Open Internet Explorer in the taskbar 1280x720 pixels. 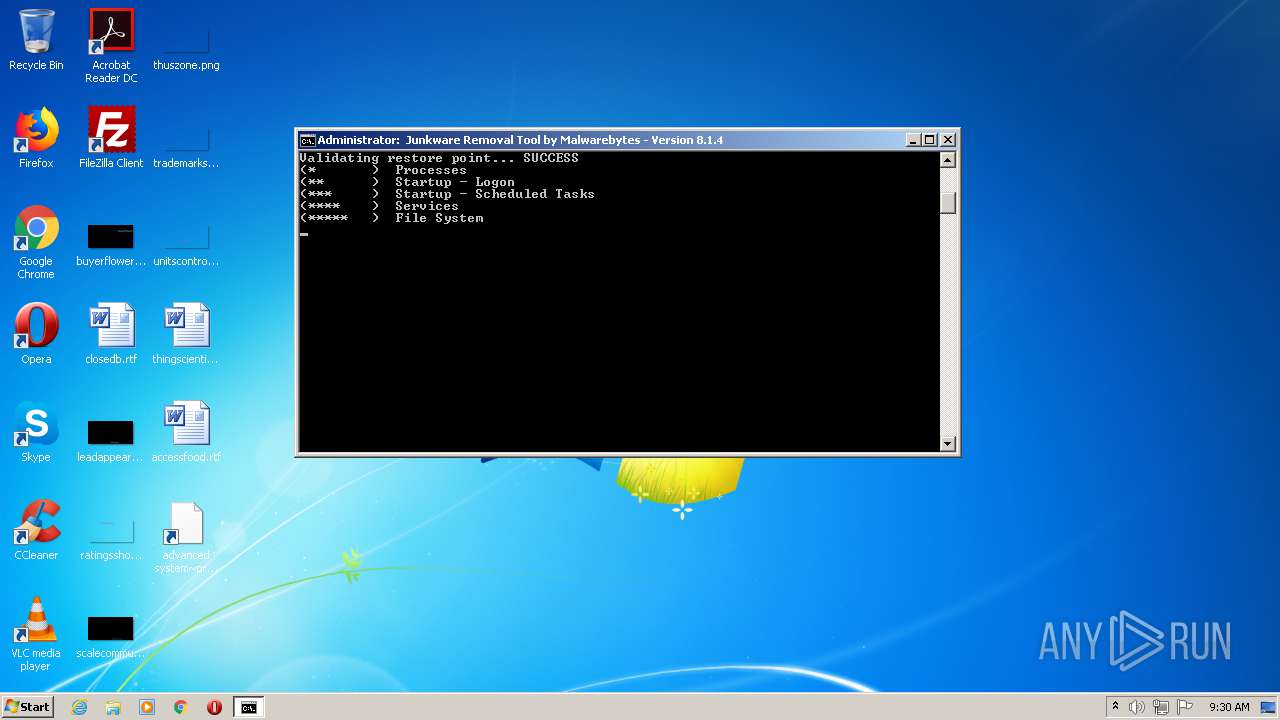[79, 707]
